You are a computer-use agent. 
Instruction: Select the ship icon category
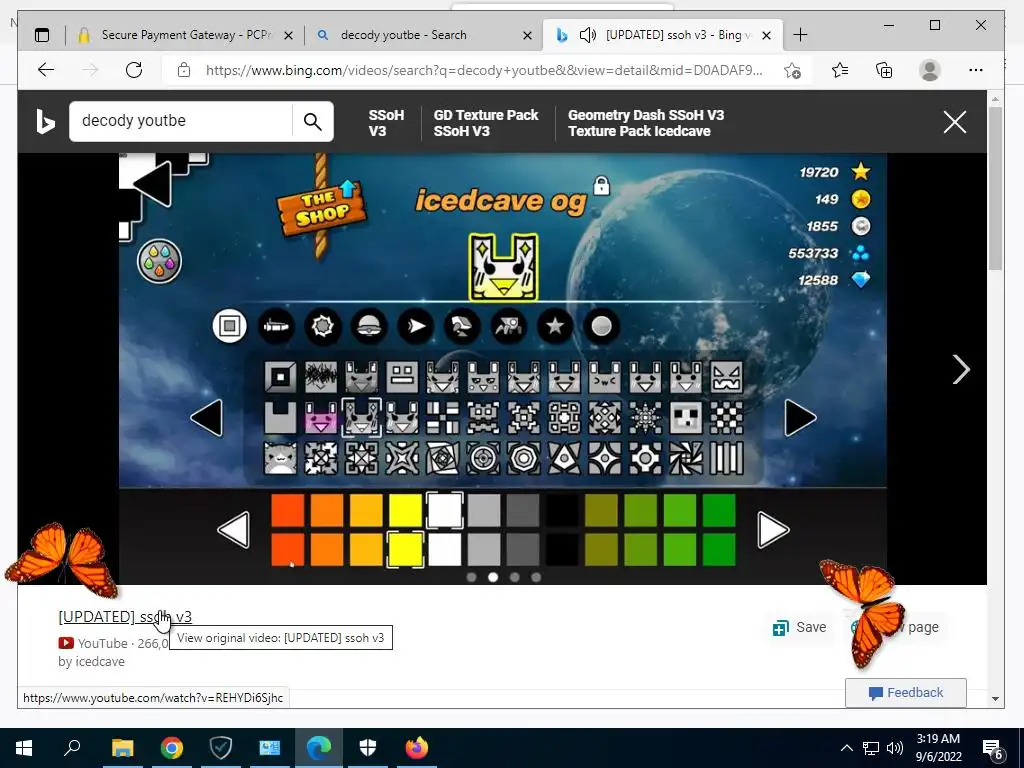coord(276,325)
